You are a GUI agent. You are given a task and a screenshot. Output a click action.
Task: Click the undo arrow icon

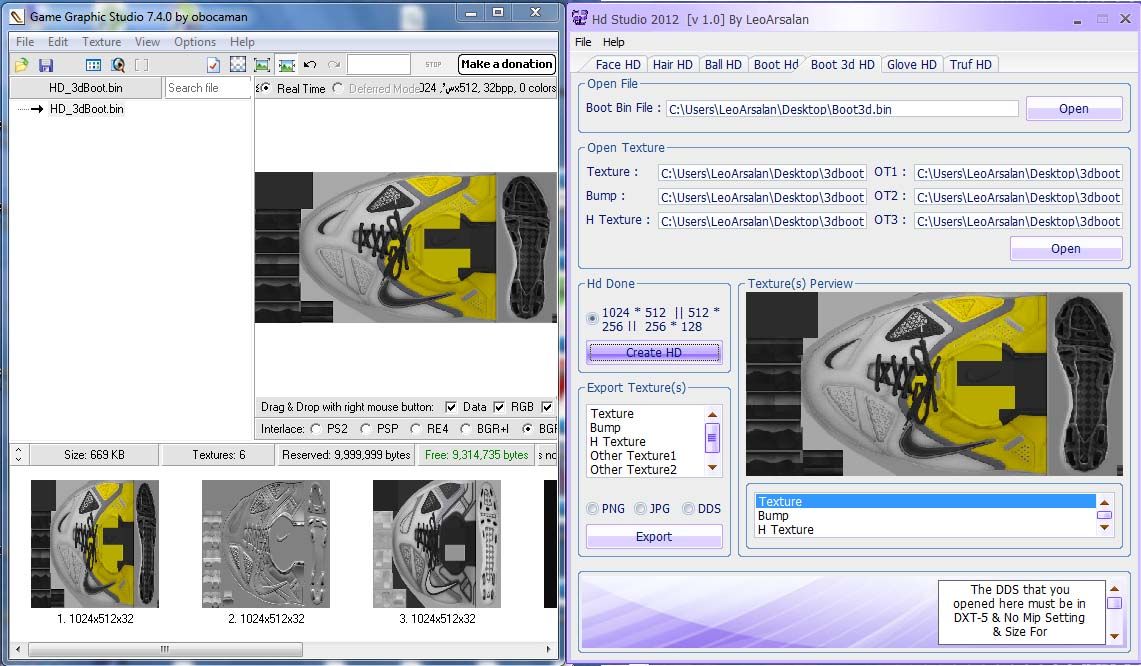pos(310,65)
